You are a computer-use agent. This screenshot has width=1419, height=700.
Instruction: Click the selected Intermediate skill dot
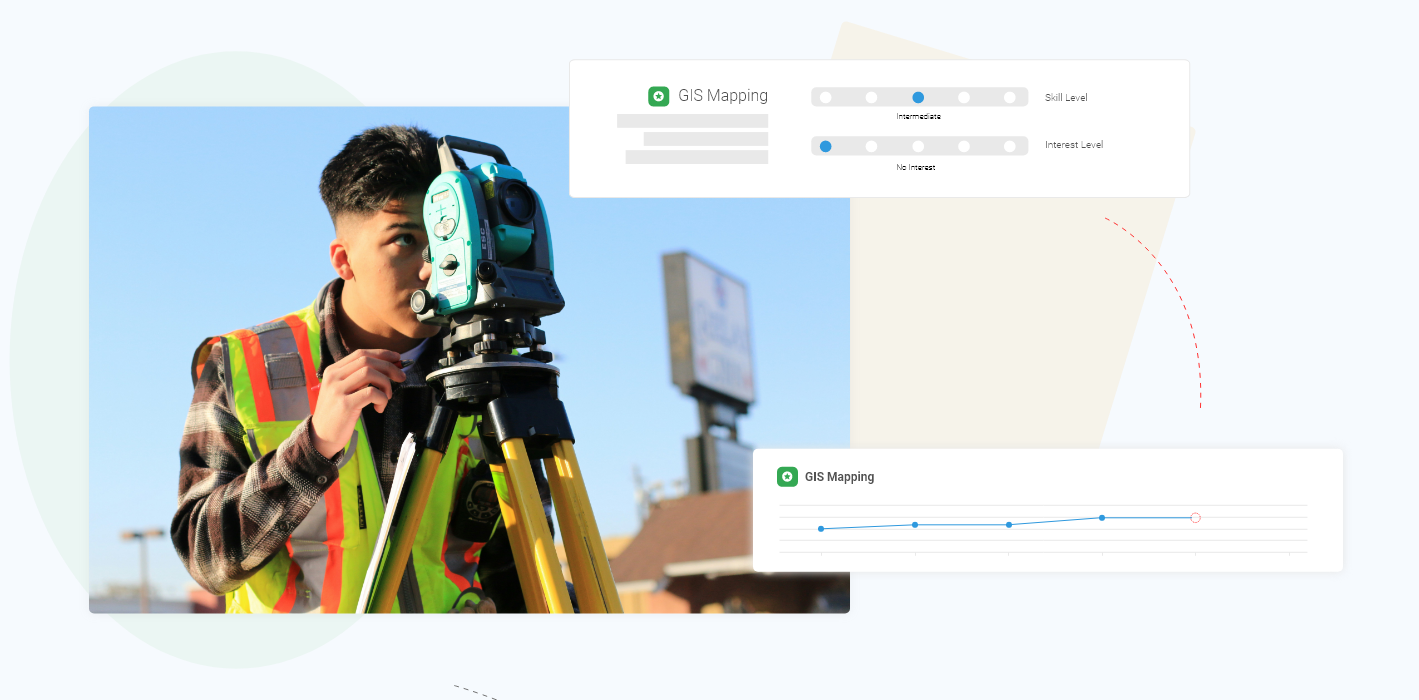coord(918,97)
